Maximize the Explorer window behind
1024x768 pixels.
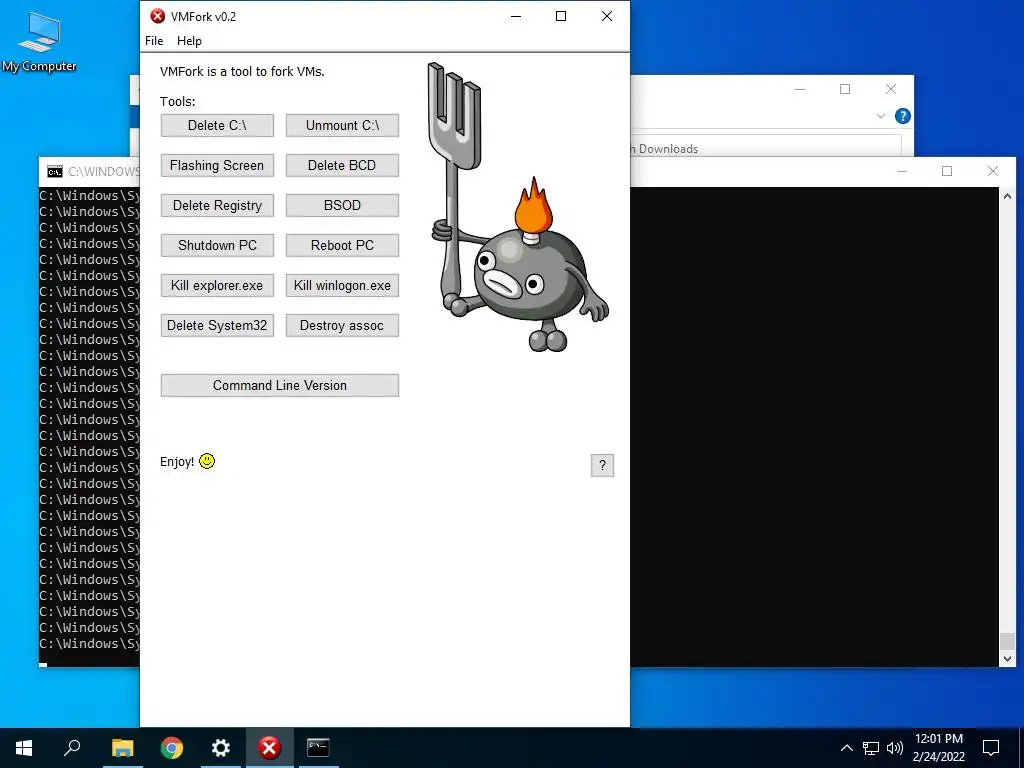click(845, 89)
